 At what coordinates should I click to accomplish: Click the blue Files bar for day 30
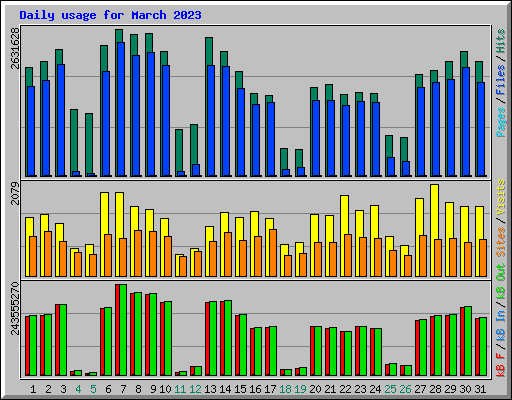coord(466,122)
